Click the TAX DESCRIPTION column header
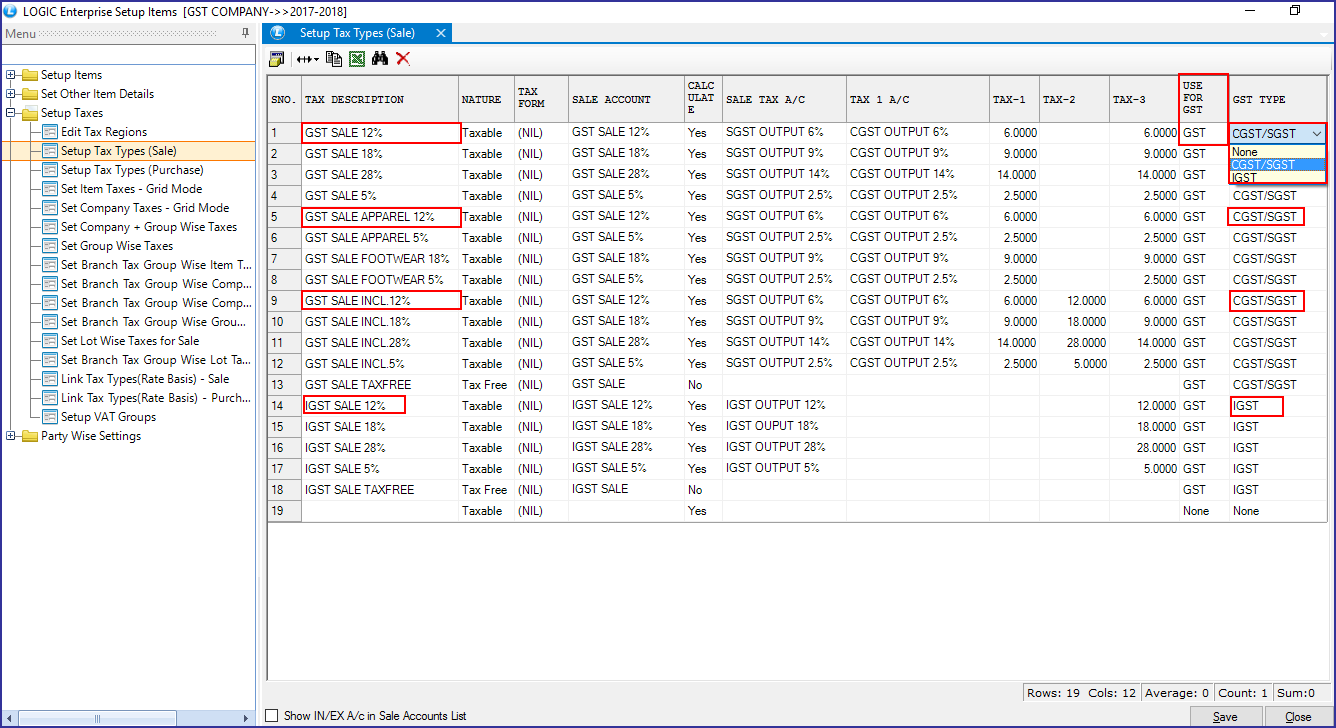The height and width of the screenshot is (728, 1336). tap(379, 100)
